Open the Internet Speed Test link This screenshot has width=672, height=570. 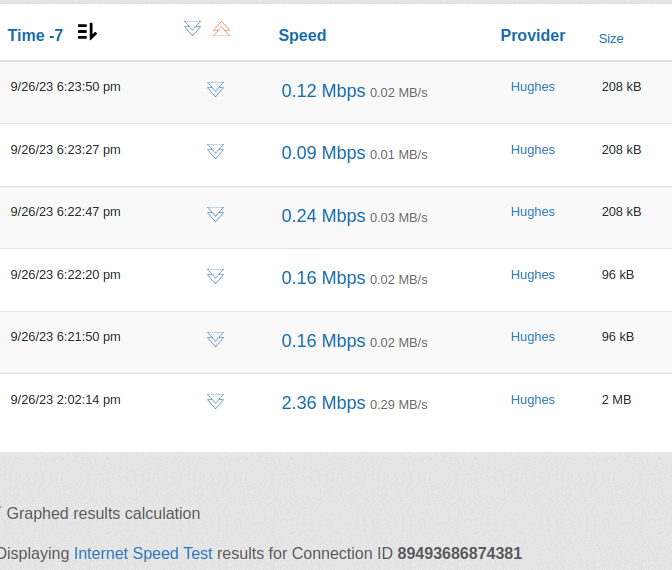143,553
